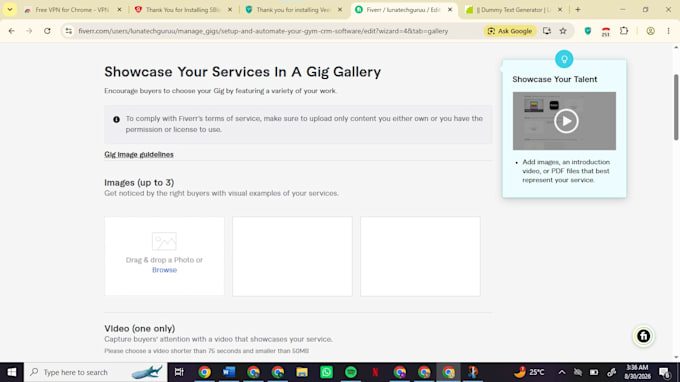Open a new browser tab
The width and height of the screenshot is (680, 382).
pyautogui.click(x=578, y=10)
